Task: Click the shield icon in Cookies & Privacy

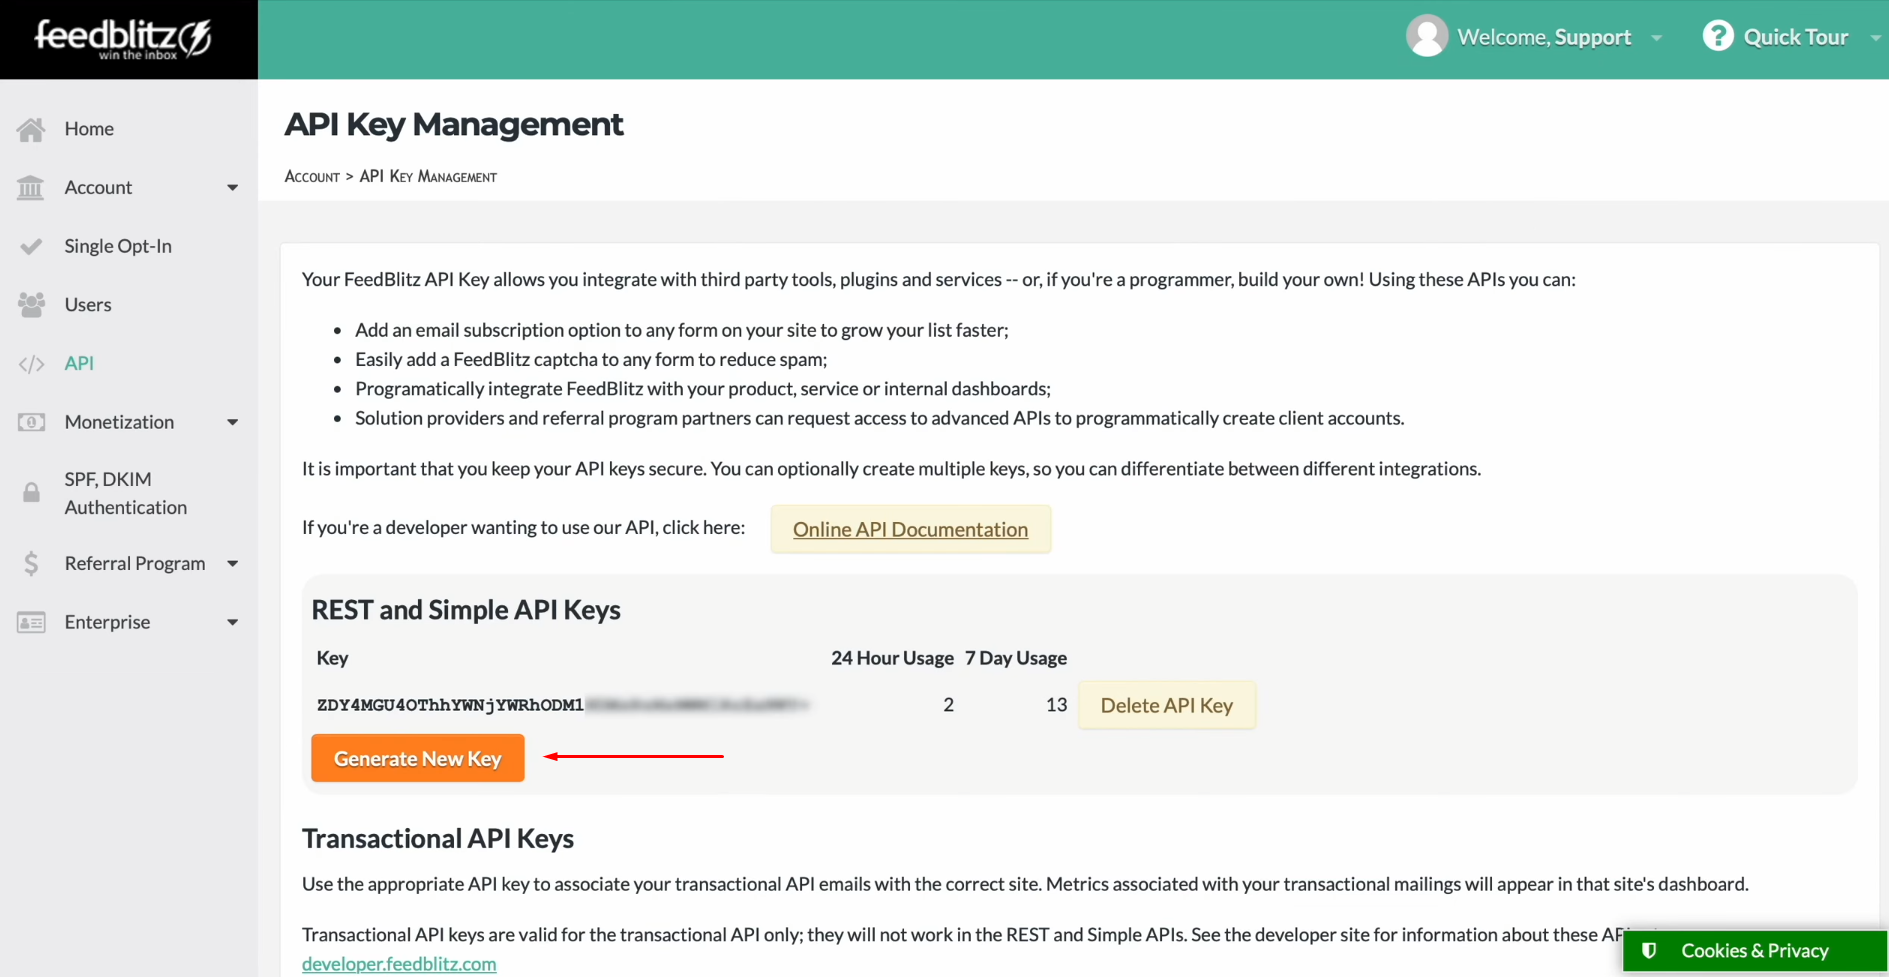Action: [x=1649, y=950]
